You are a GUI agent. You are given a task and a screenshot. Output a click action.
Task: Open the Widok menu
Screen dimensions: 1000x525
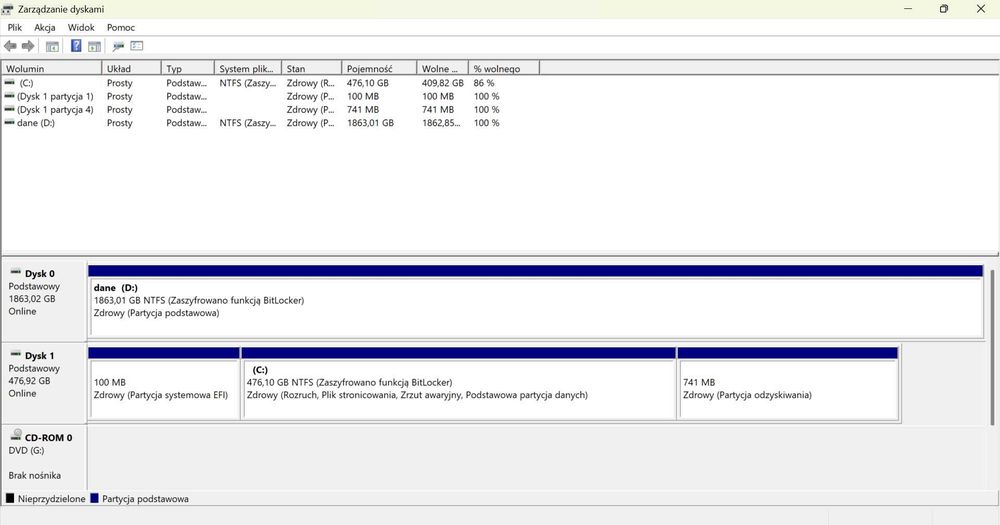pos(81,27)
